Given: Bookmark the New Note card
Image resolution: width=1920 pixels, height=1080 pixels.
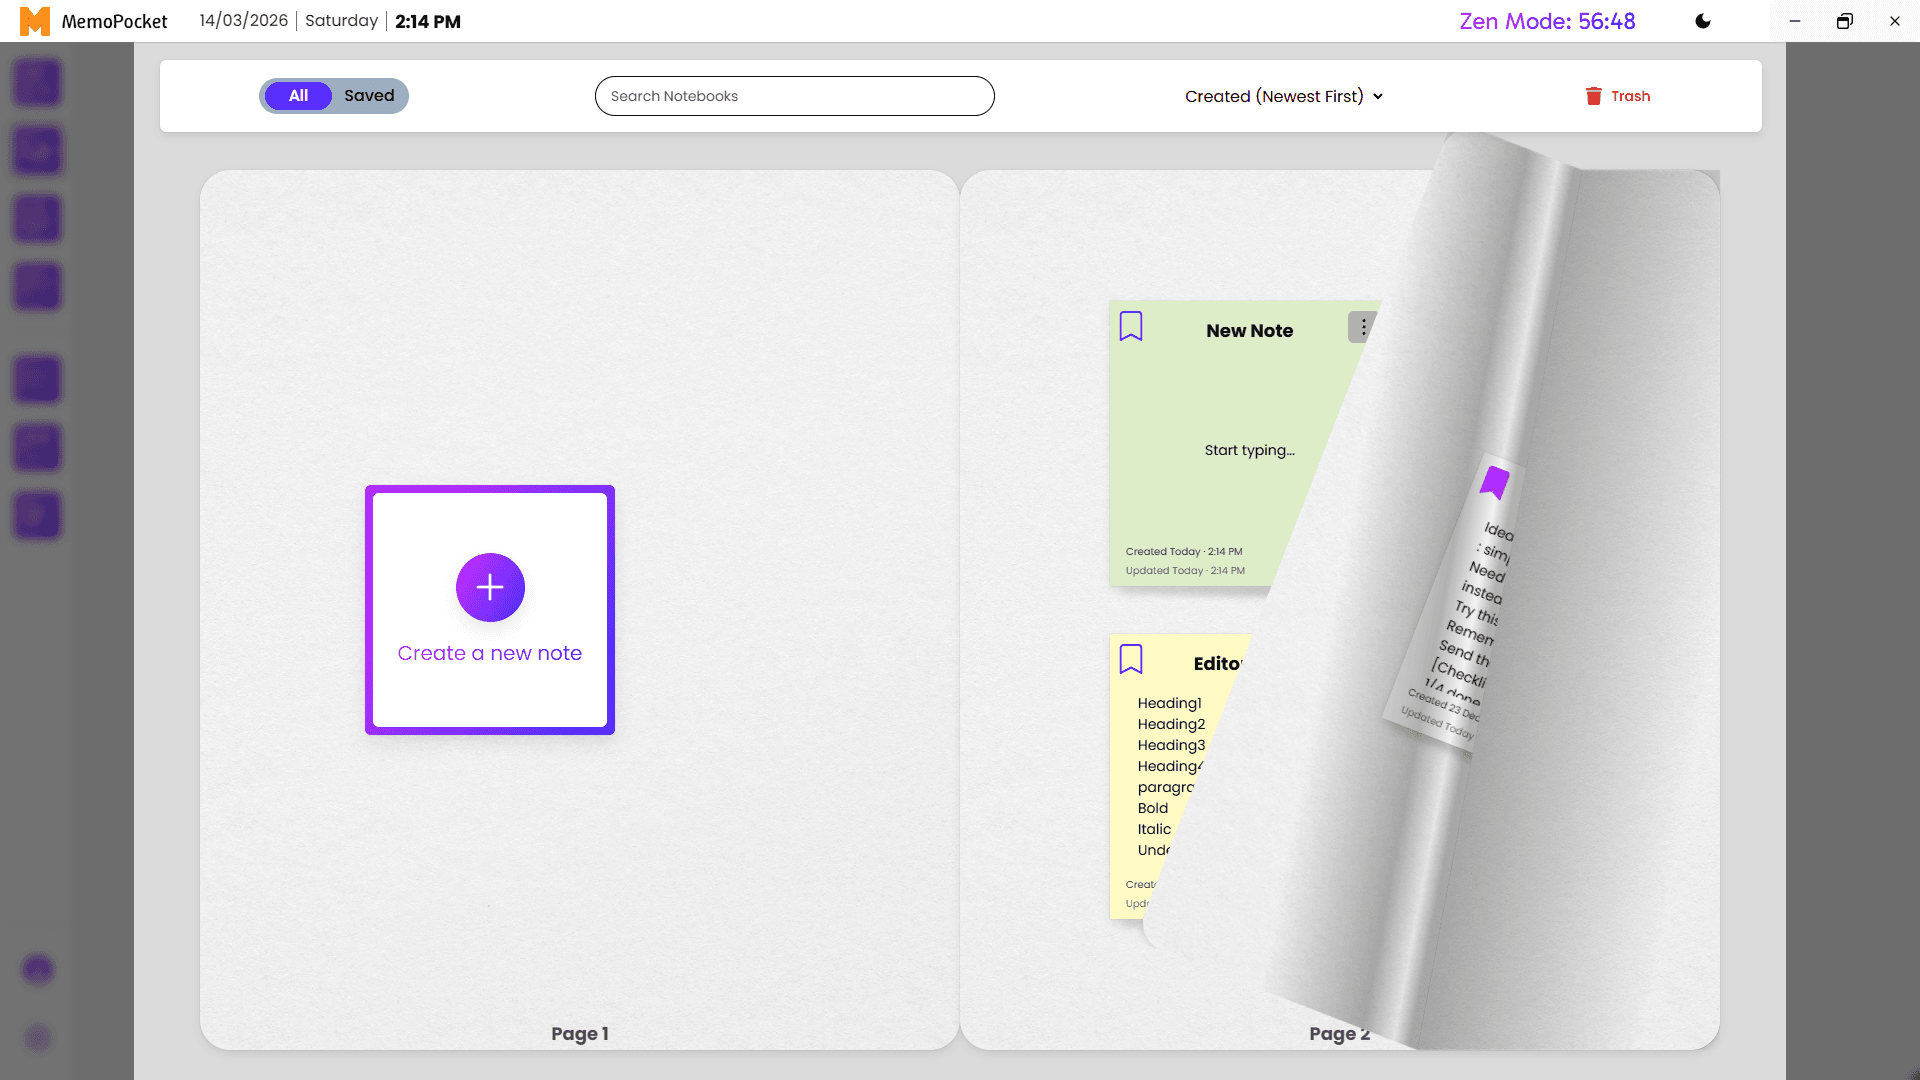Looking at the screenshot, I should pyautogui.click(x=1131, y=326).
